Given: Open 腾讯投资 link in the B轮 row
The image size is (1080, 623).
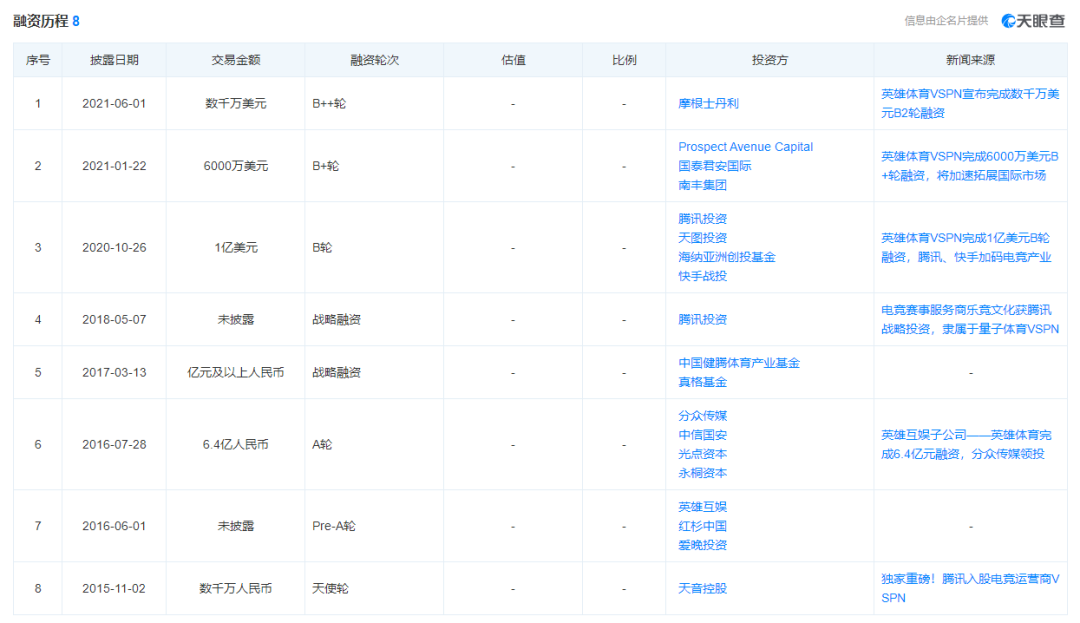Looking at the screenshot, I should tap(702, 219).
